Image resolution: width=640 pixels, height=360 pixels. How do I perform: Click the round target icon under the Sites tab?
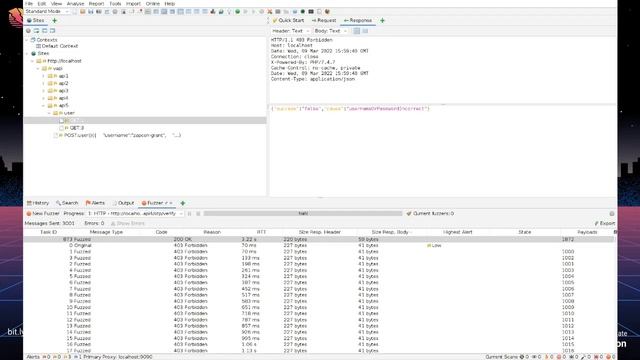tap(28, 31)
